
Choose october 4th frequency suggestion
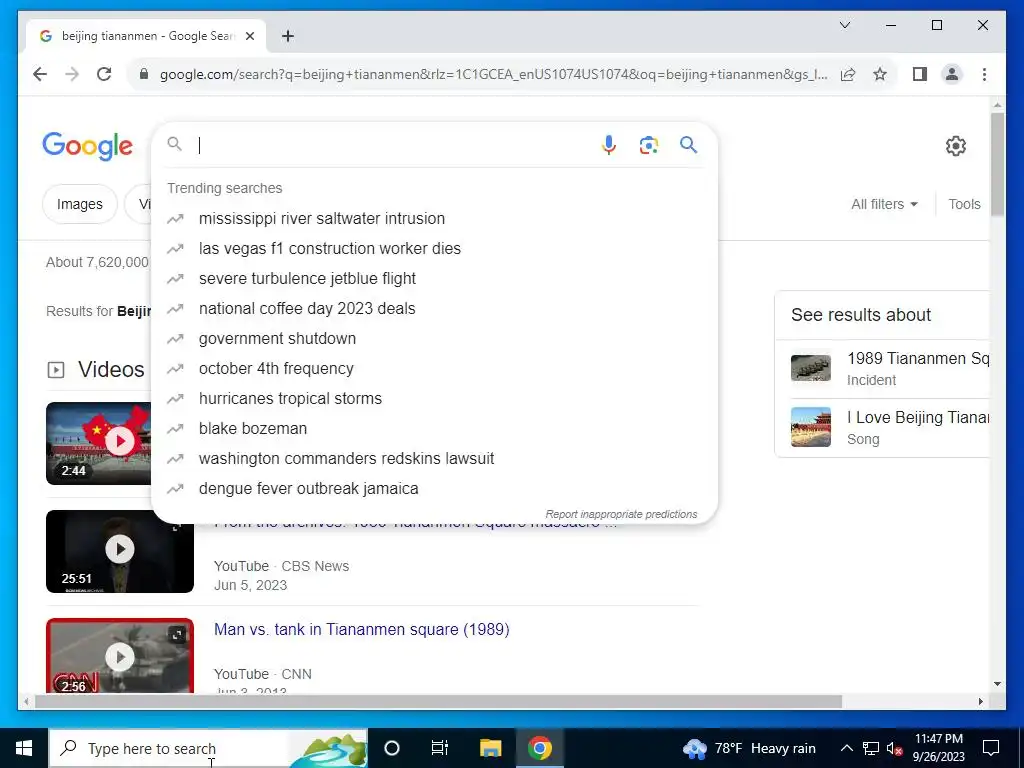[434, 368]
